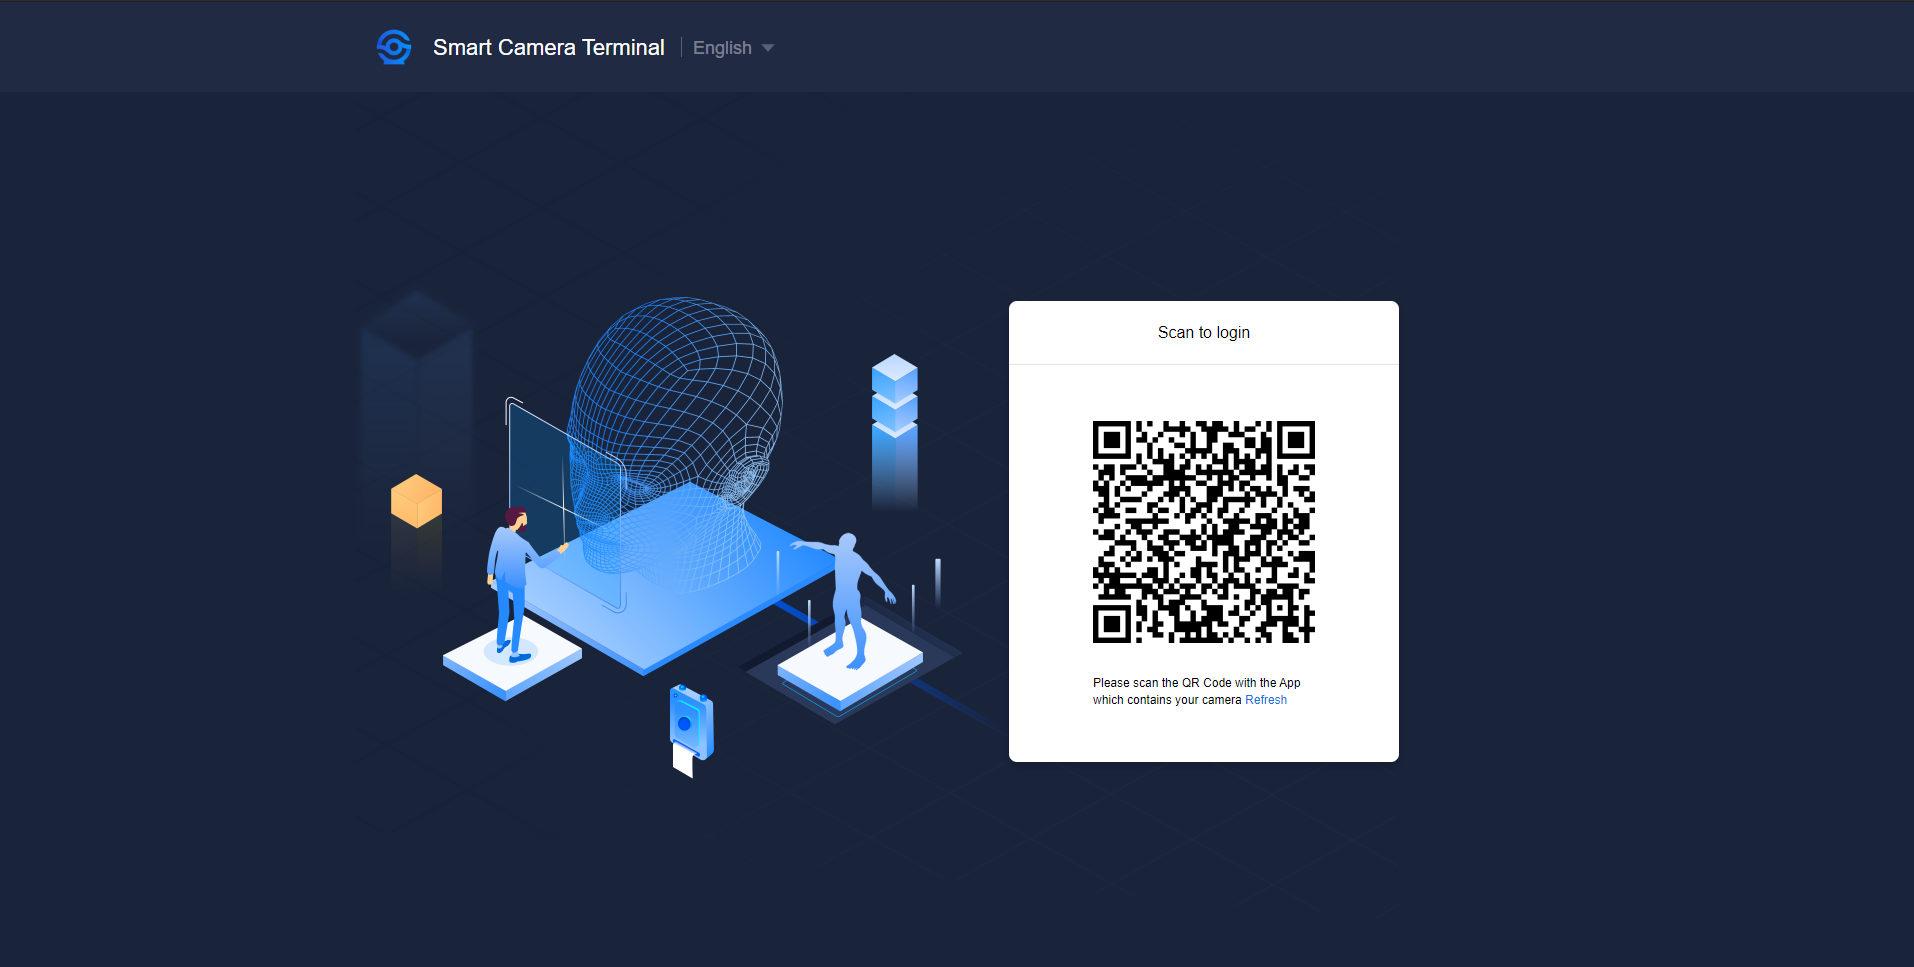Click the Scan to login heading
The height and width of the screenshot is (967, 1914).
pyautogui.click(x=1203, y=333)
